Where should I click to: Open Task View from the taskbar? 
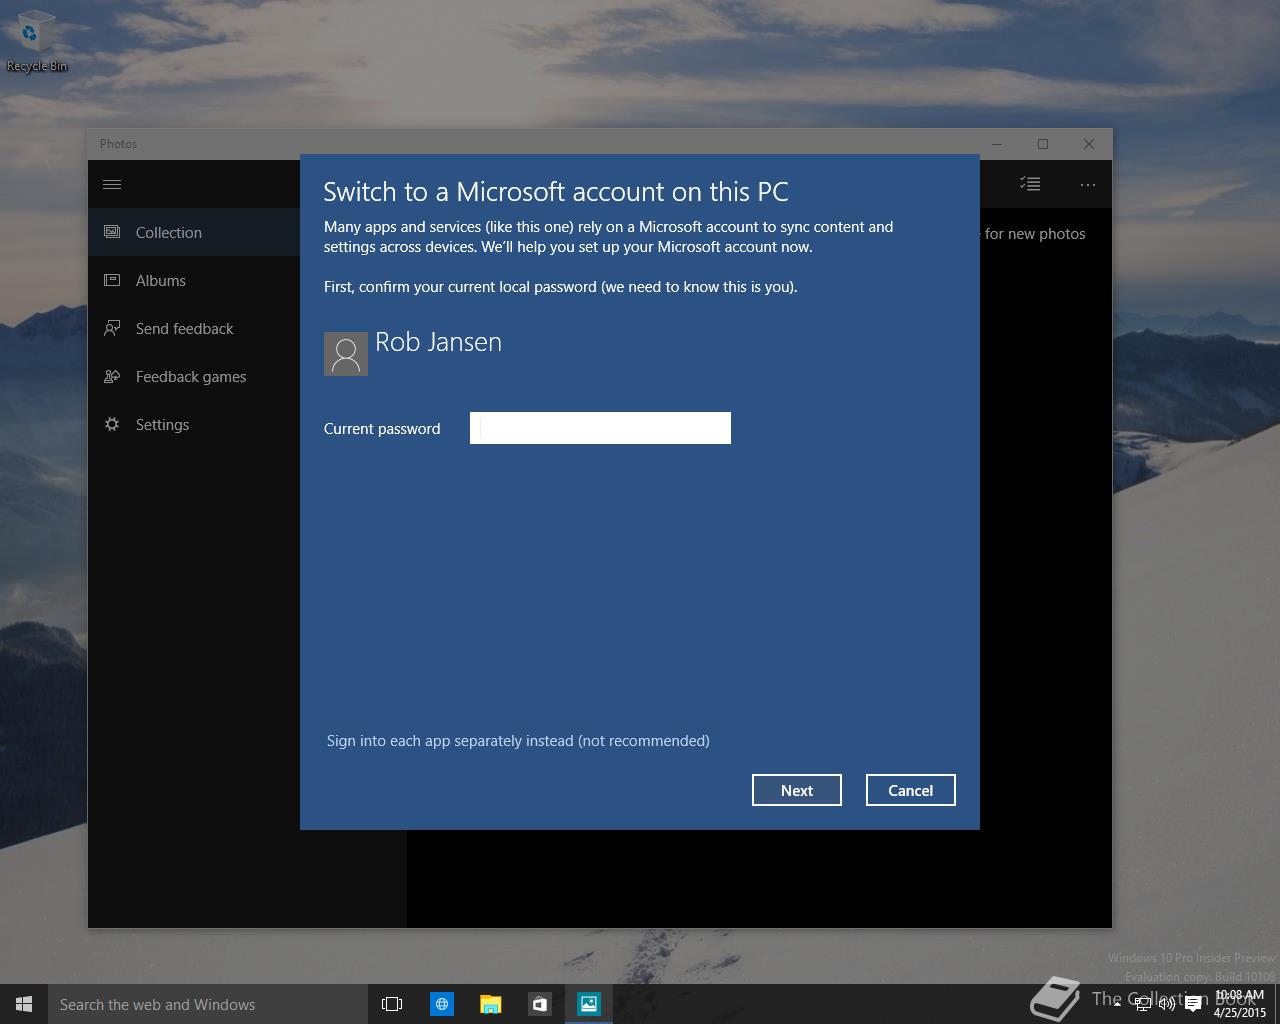(392, 1004)
